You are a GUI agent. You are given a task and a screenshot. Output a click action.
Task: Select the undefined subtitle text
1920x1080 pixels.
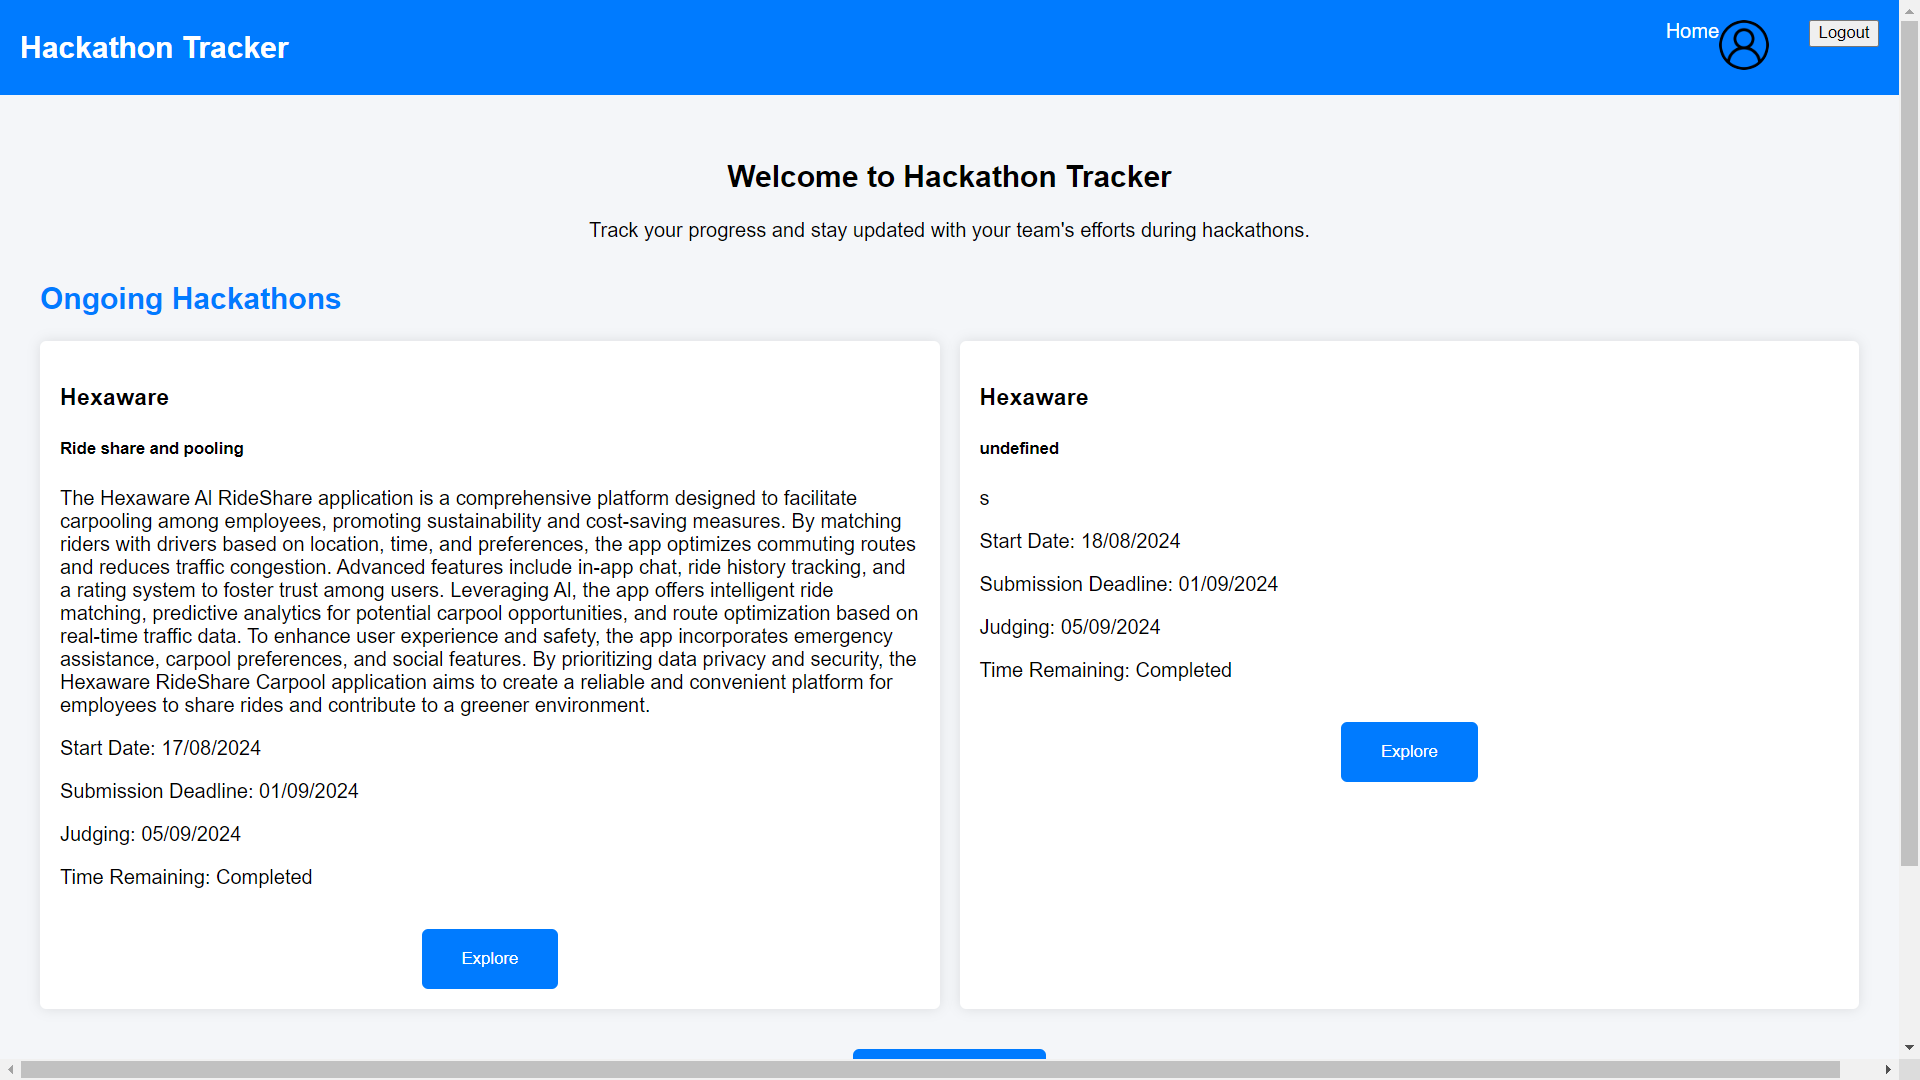(1019, 448)
